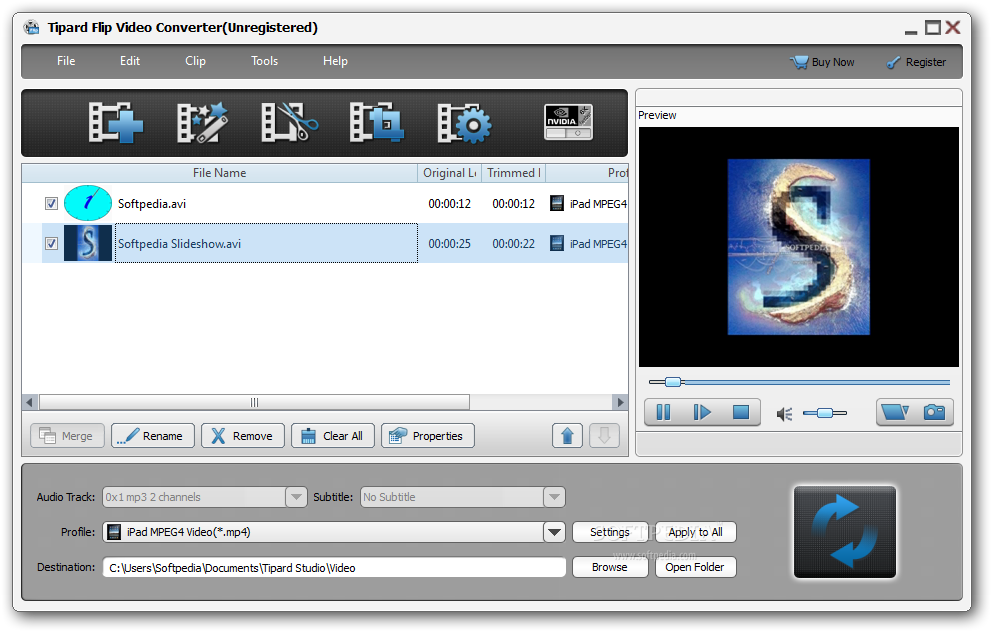The width and height of the screenshot is (992, 632).
Task: Open the snapshot folder icon
Action: pyautogui.click(x=895, y=412)
